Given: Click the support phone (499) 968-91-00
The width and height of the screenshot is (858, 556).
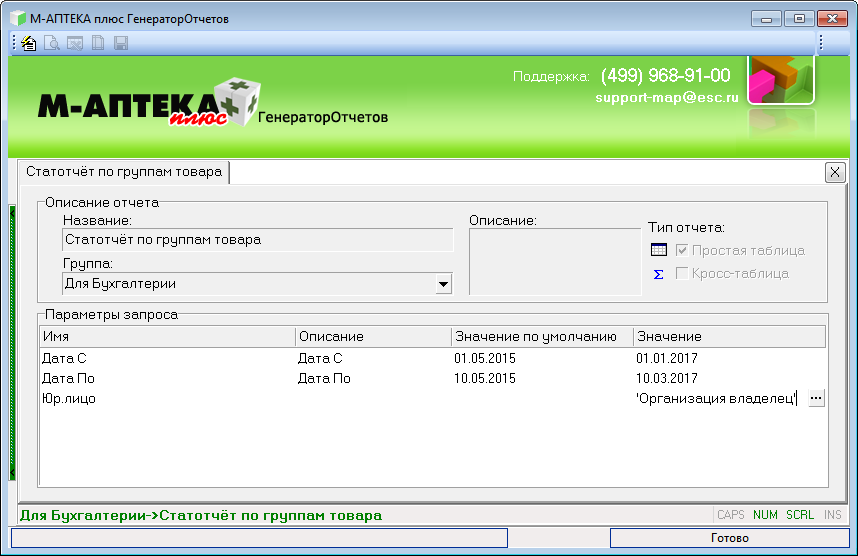Looking at the screenshot, I should (x=665, y=76).
